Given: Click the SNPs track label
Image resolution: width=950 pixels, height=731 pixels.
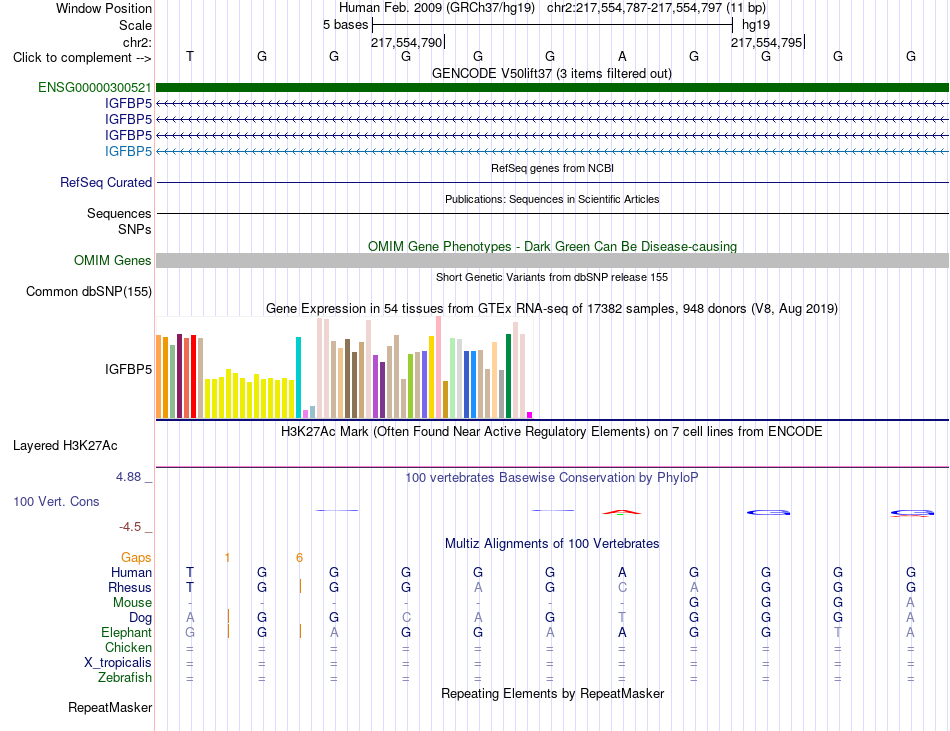Looking at the screenshot, I should pyautogui.click(x=135, y=230).
